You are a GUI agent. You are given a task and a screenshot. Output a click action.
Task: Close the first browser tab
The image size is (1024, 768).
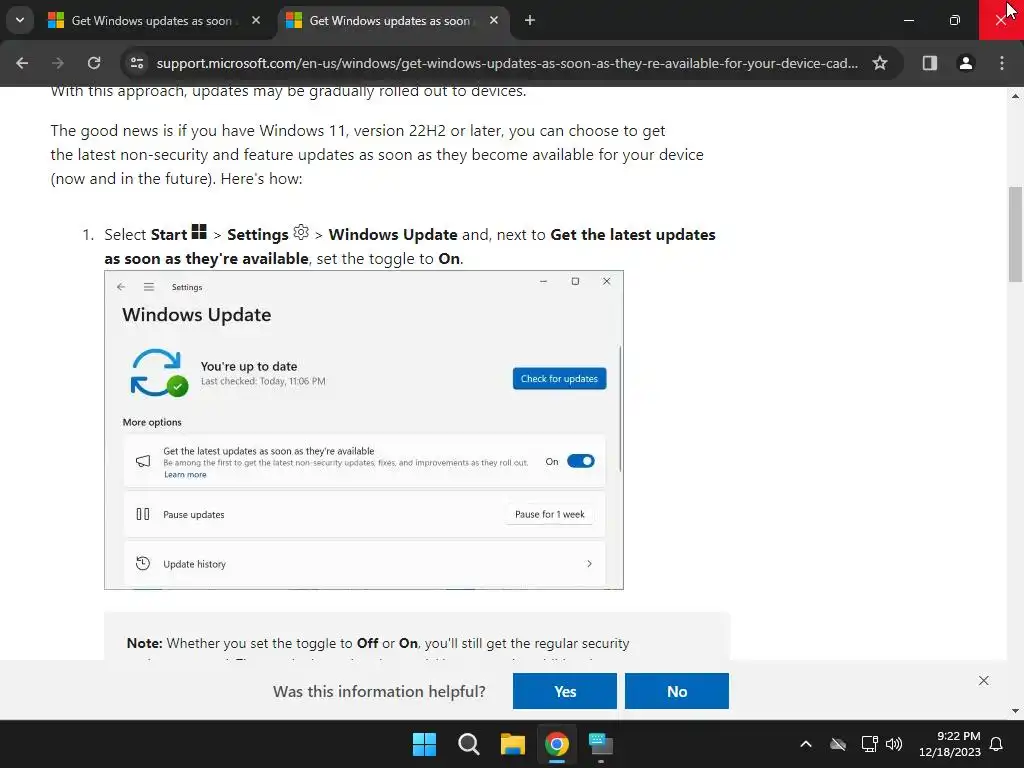point(256,20)
